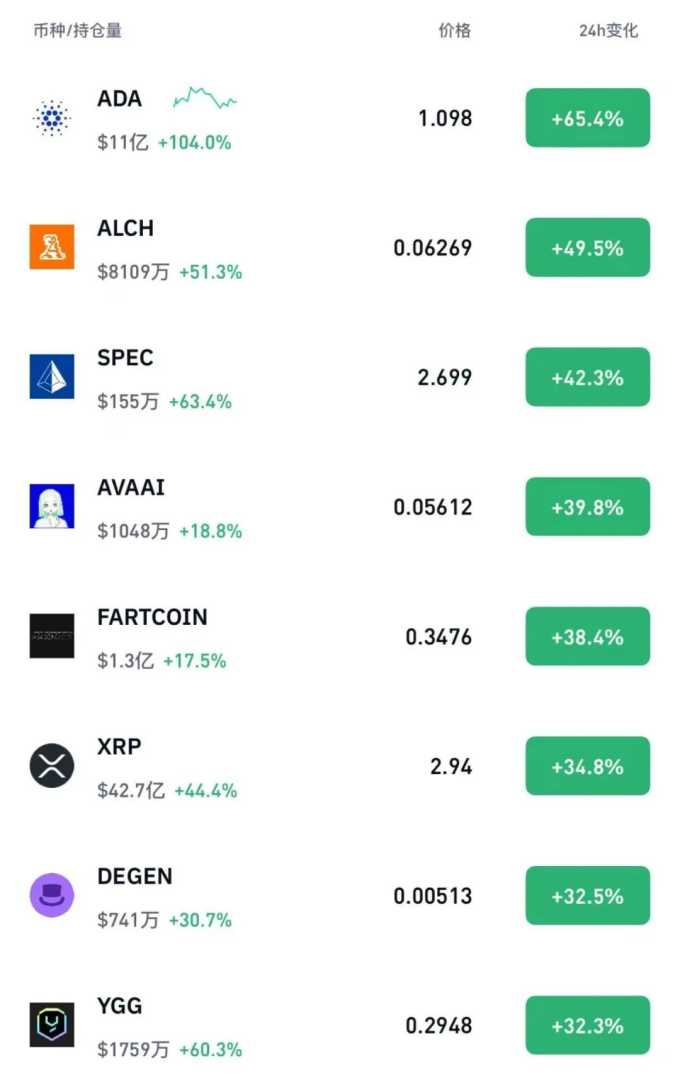Tap the AVAAI anime avatar icon
Screen dimensions: 680x1080
click(51, 506)
